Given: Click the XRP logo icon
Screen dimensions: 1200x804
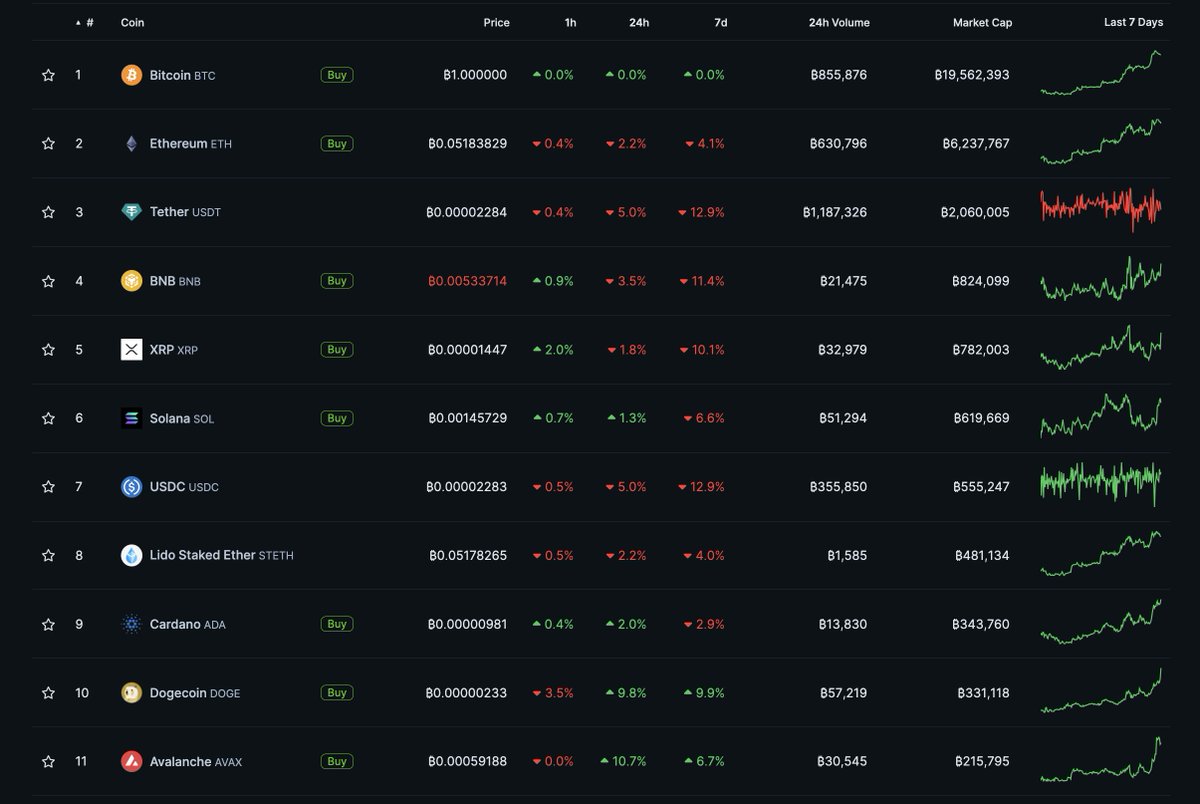Looking at the screenshot, I should click(131, 350).
